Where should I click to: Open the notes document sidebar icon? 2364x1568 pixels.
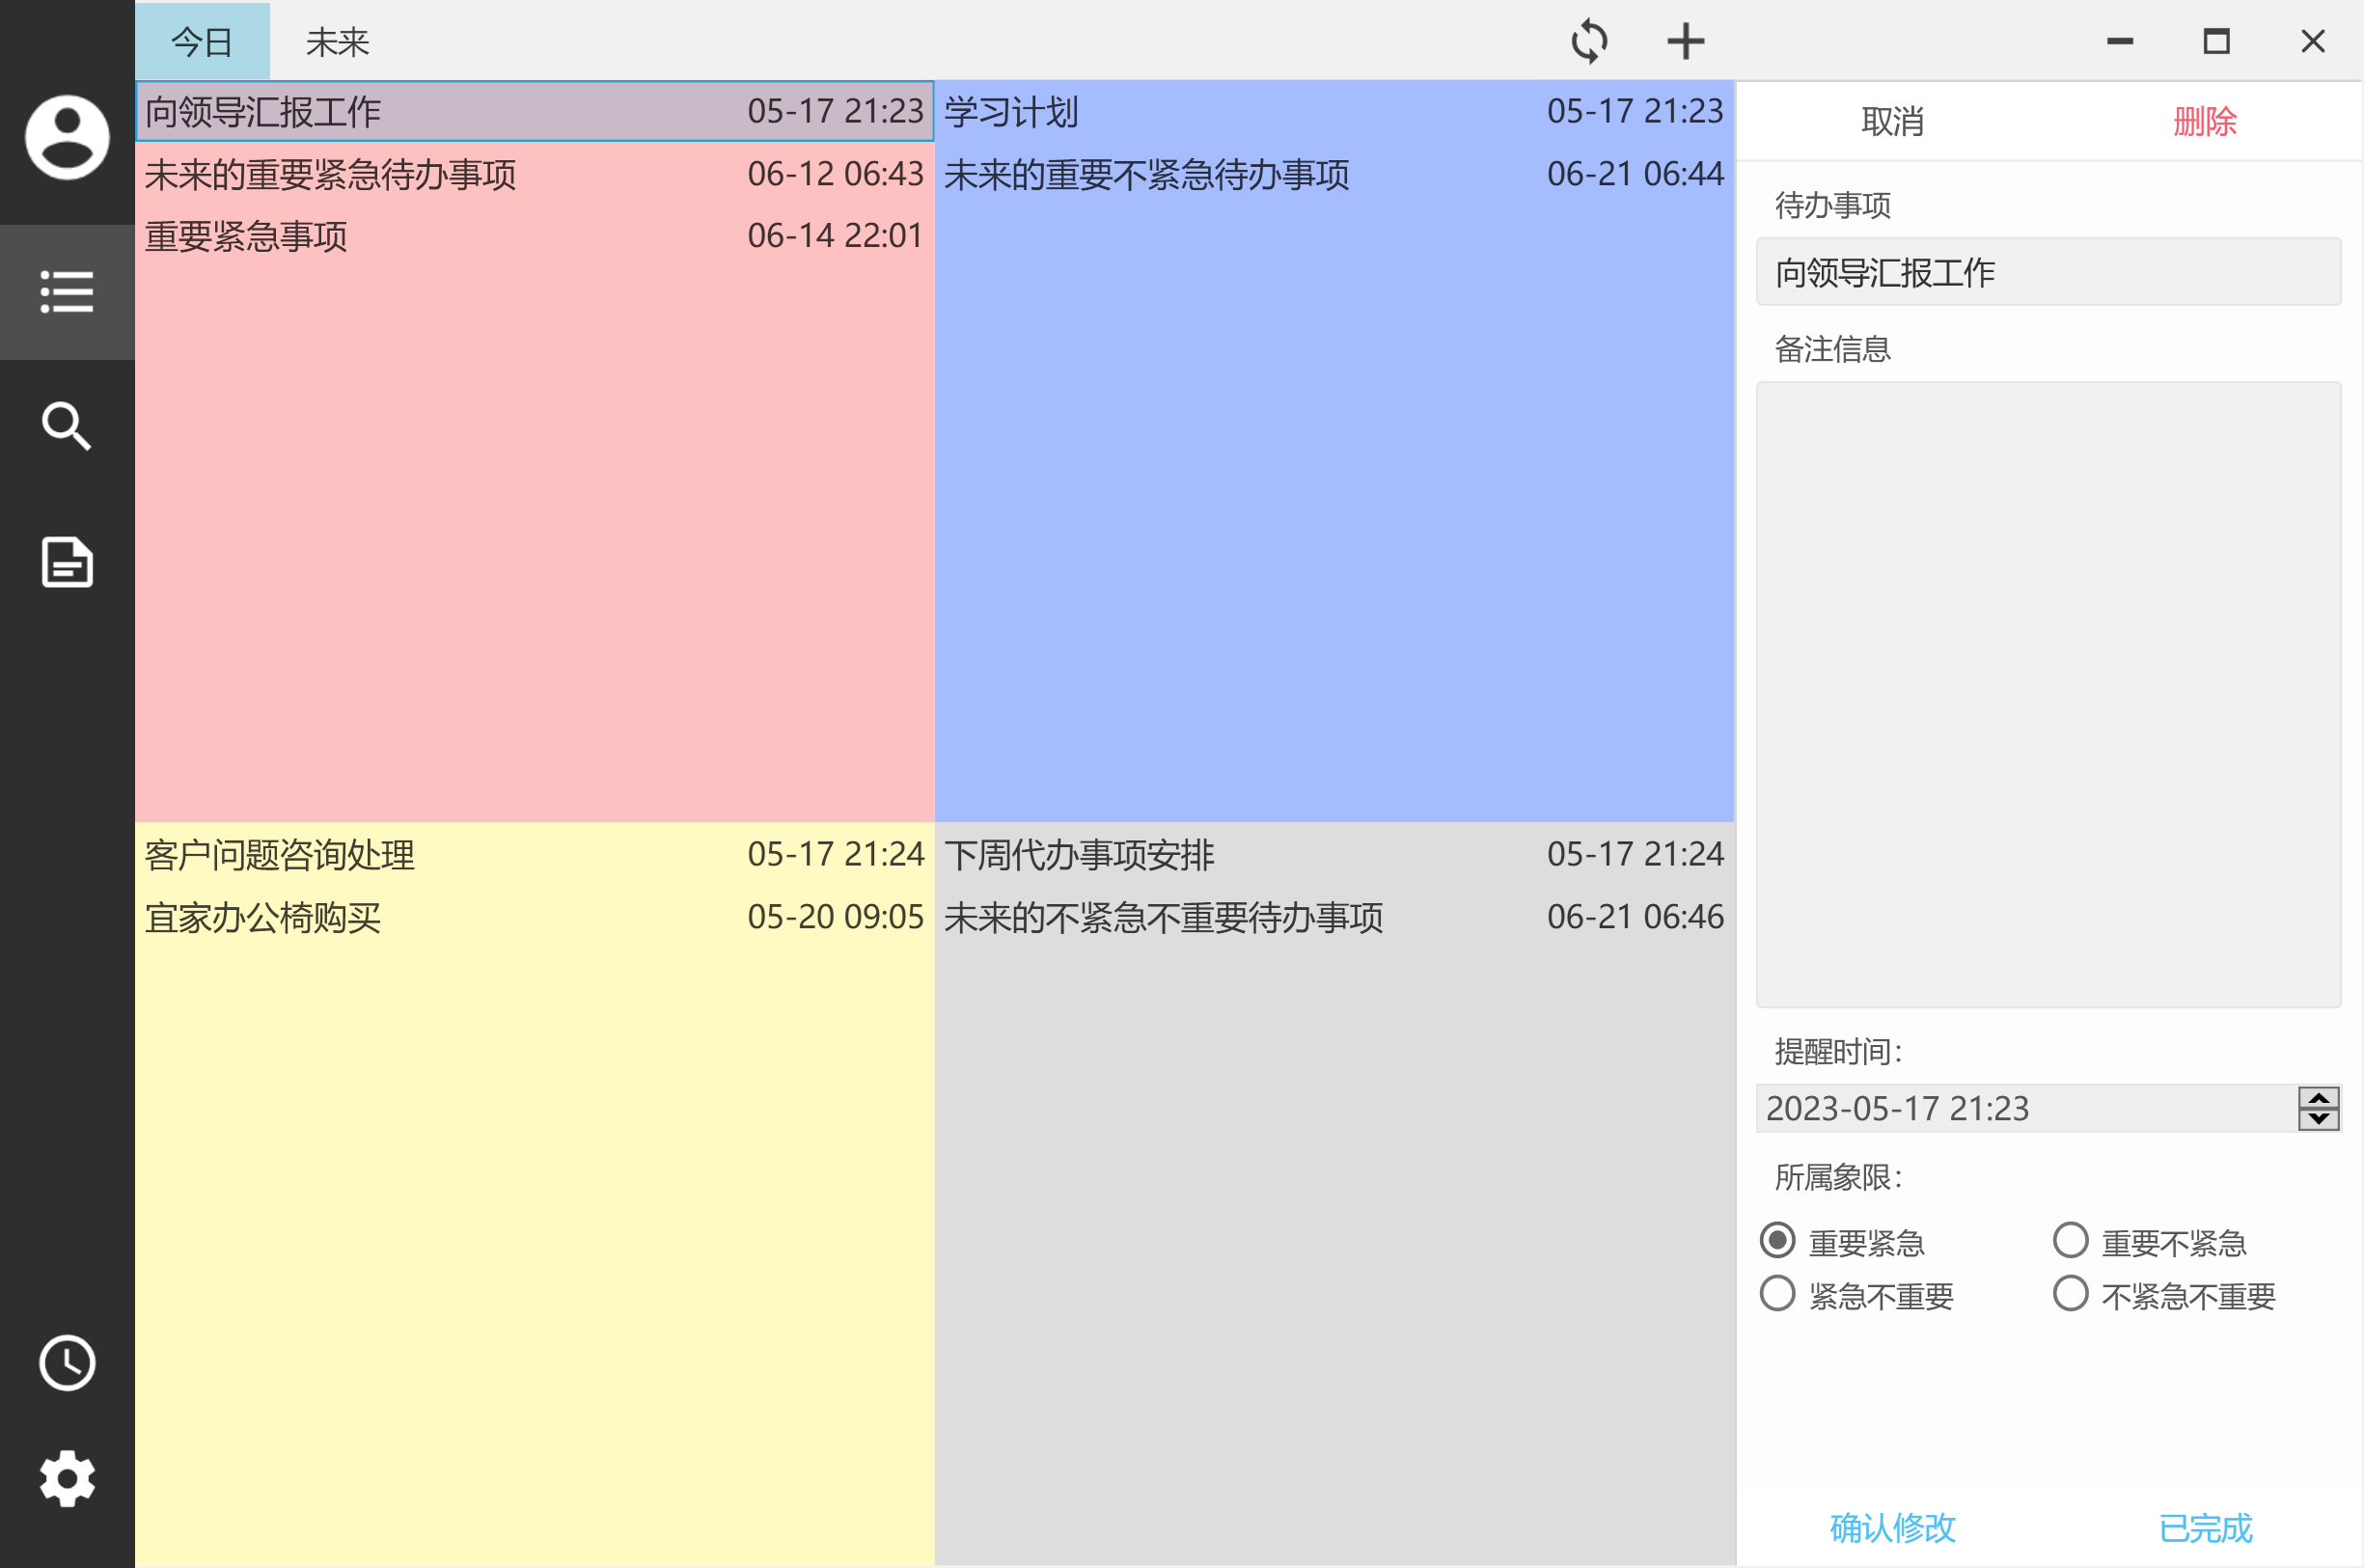(67, 562)
